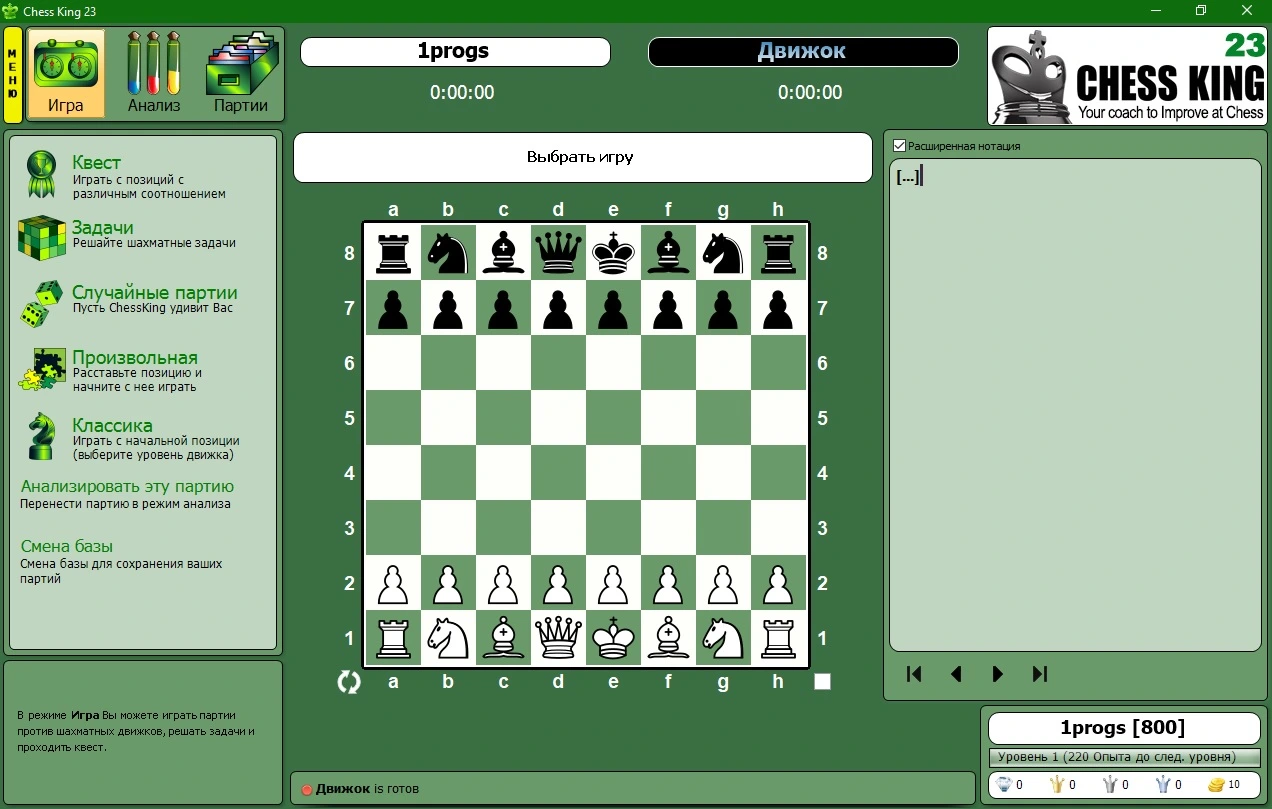Switch to the Игра tab

coord(66,74)
